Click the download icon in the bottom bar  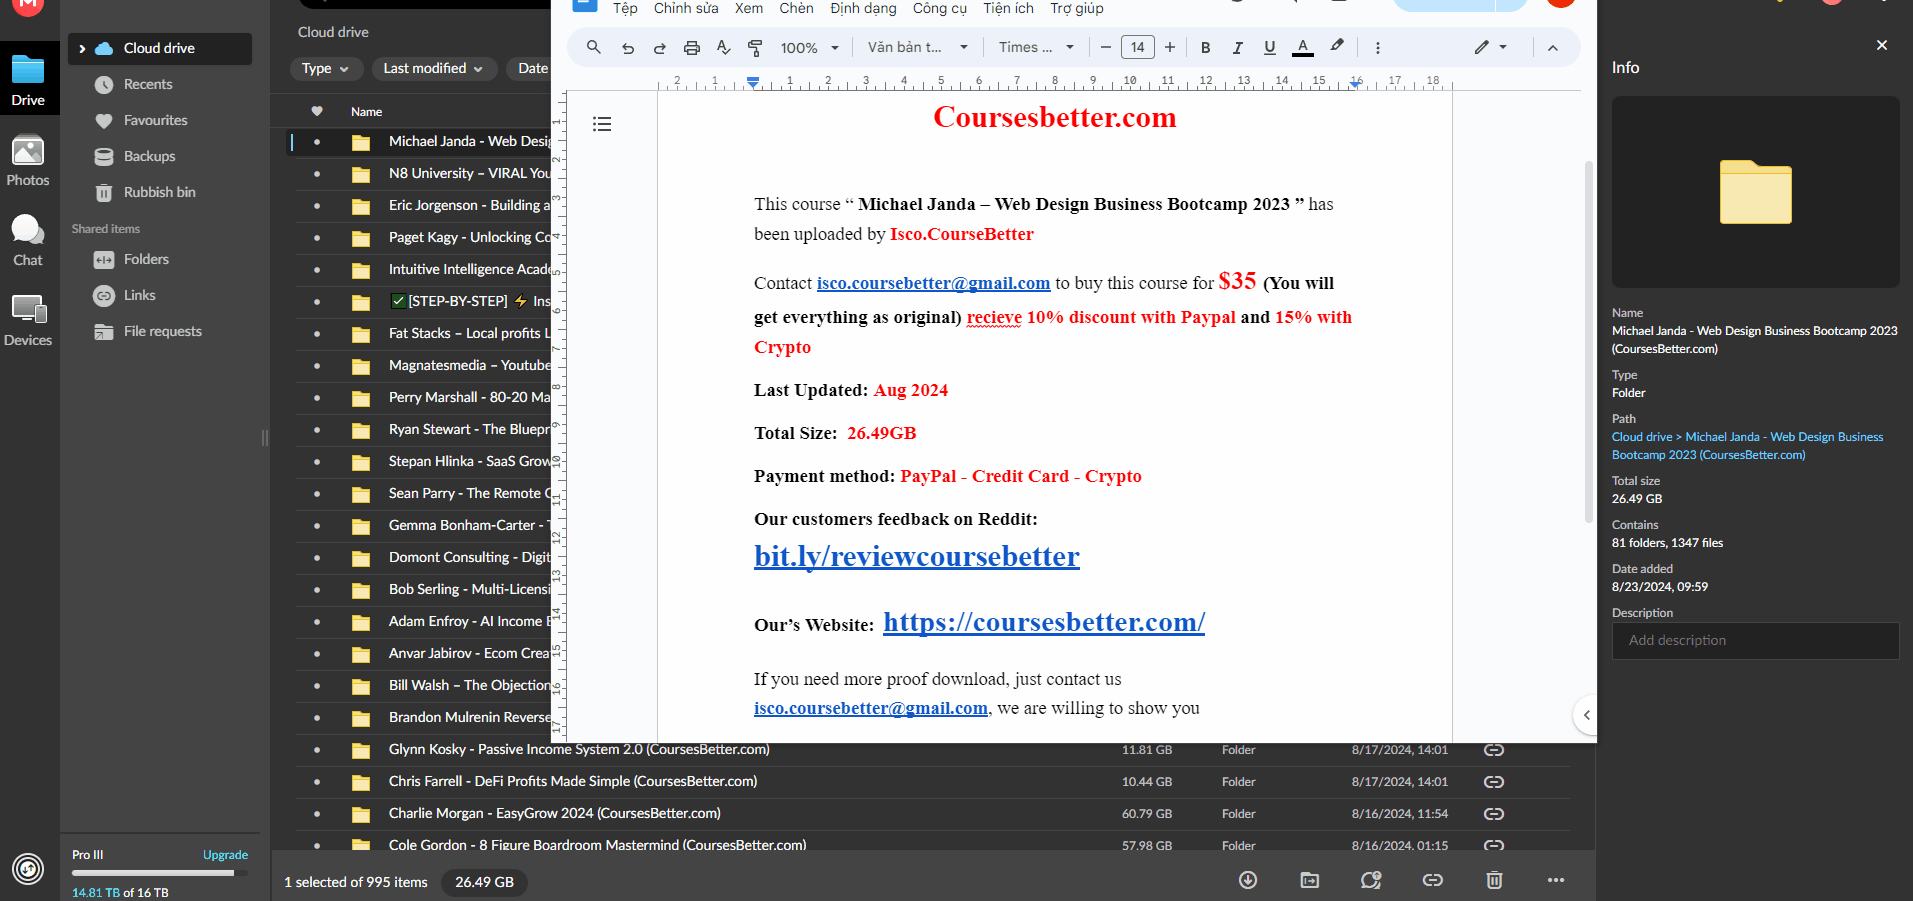click(1248, 880)
